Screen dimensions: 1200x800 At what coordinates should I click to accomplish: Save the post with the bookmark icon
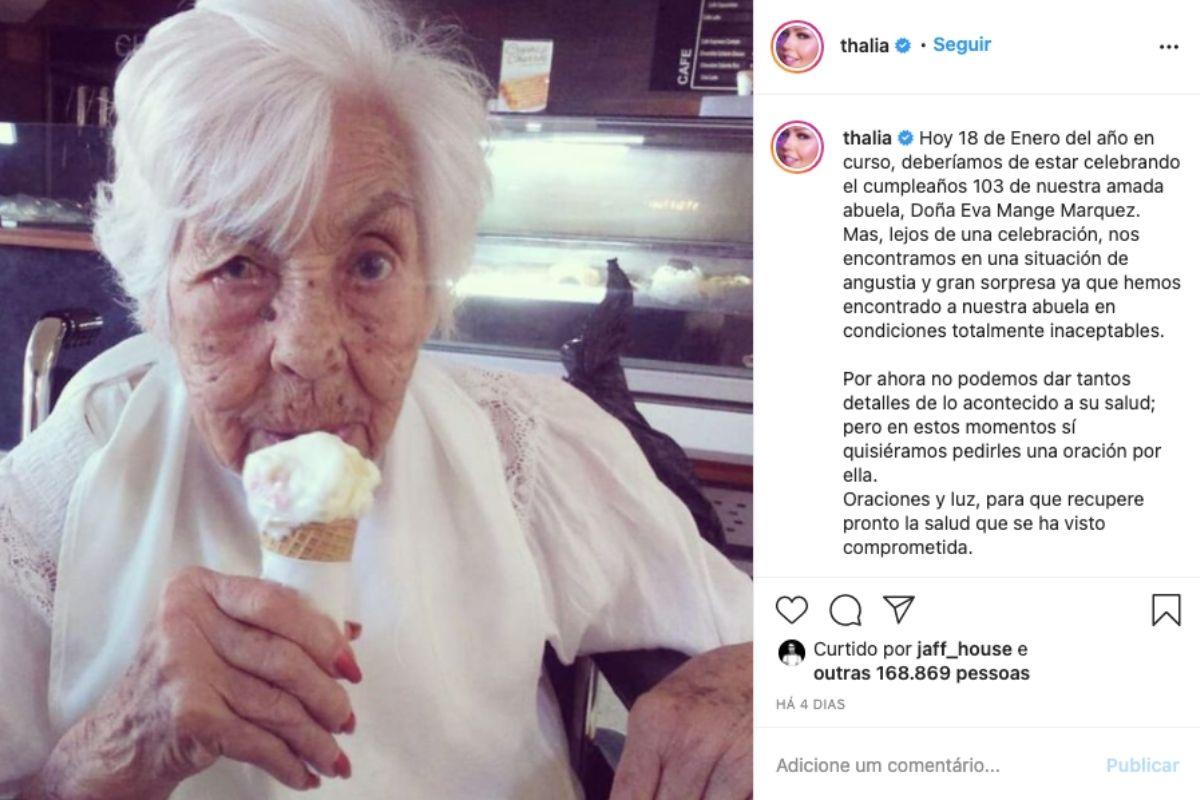pos(1166,609)
